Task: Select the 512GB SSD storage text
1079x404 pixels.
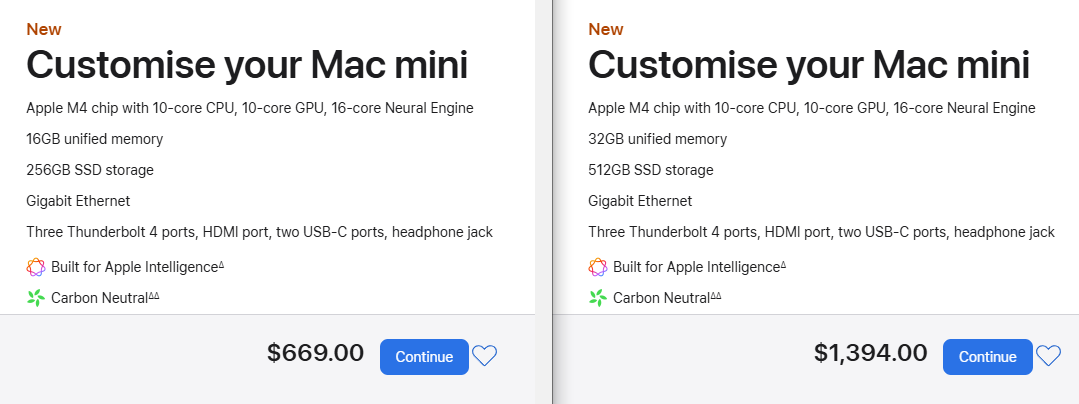Action: pos(651,170)
